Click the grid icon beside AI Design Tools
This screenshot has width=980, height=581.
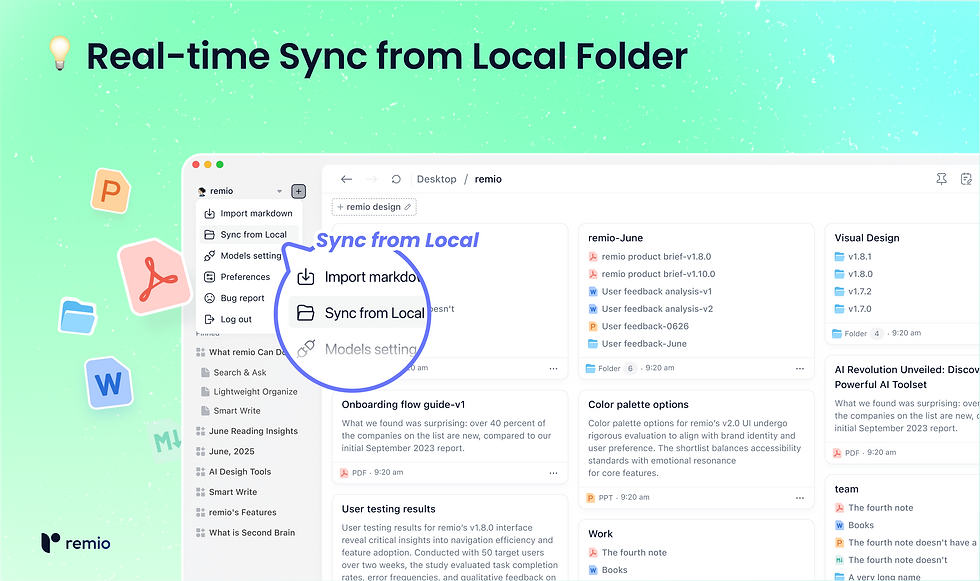point(201,472)
